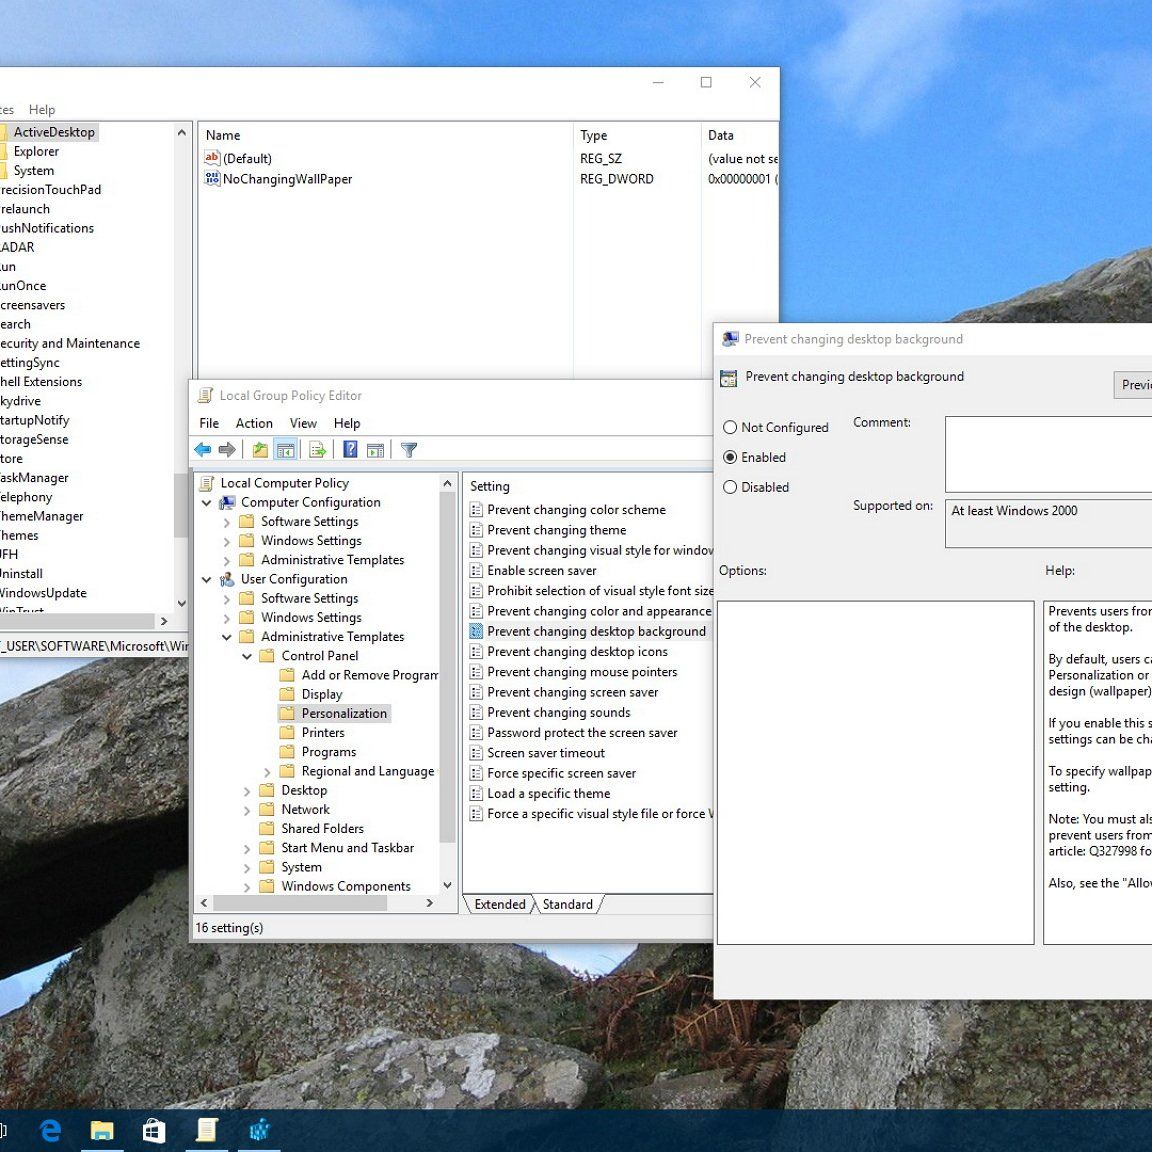Collapse the Control Panel tree node
Screen dimensions: 1152x1152
247,657
